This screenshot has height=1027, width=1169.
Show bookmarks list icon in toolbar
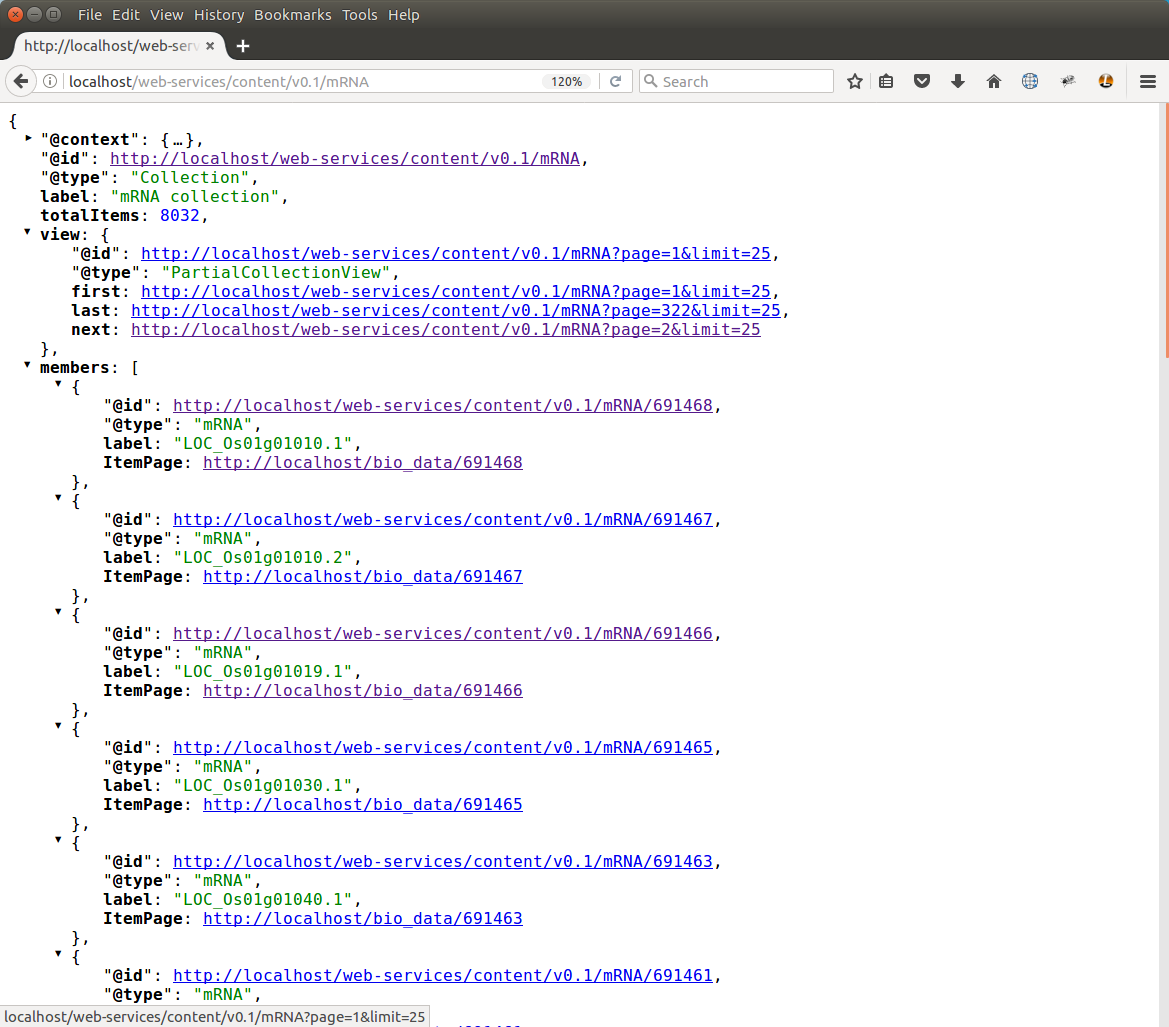pyautogui.click(x=886, y=81)
